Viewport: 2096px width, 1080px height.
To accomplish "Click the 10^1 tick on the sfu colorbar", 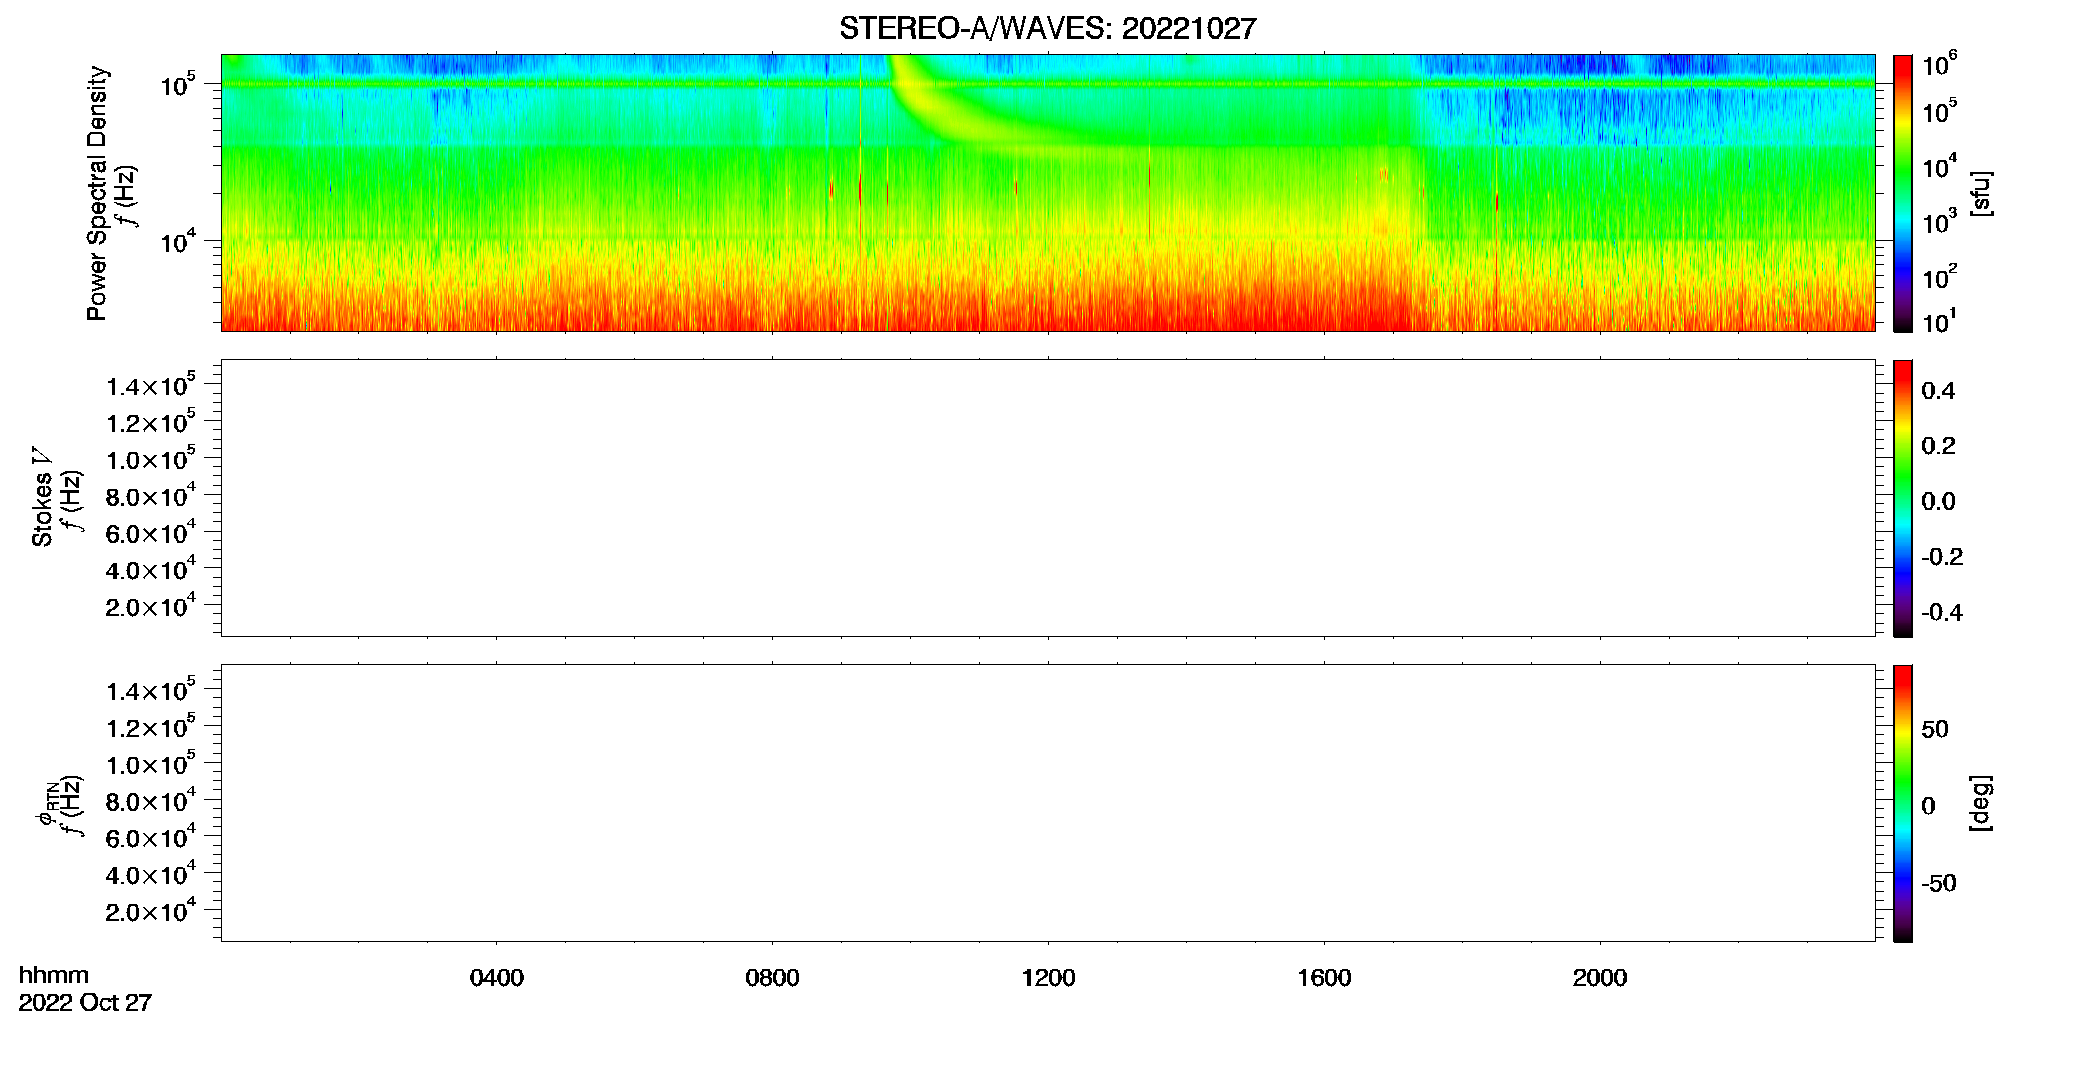I will (x=1939, y=322).
